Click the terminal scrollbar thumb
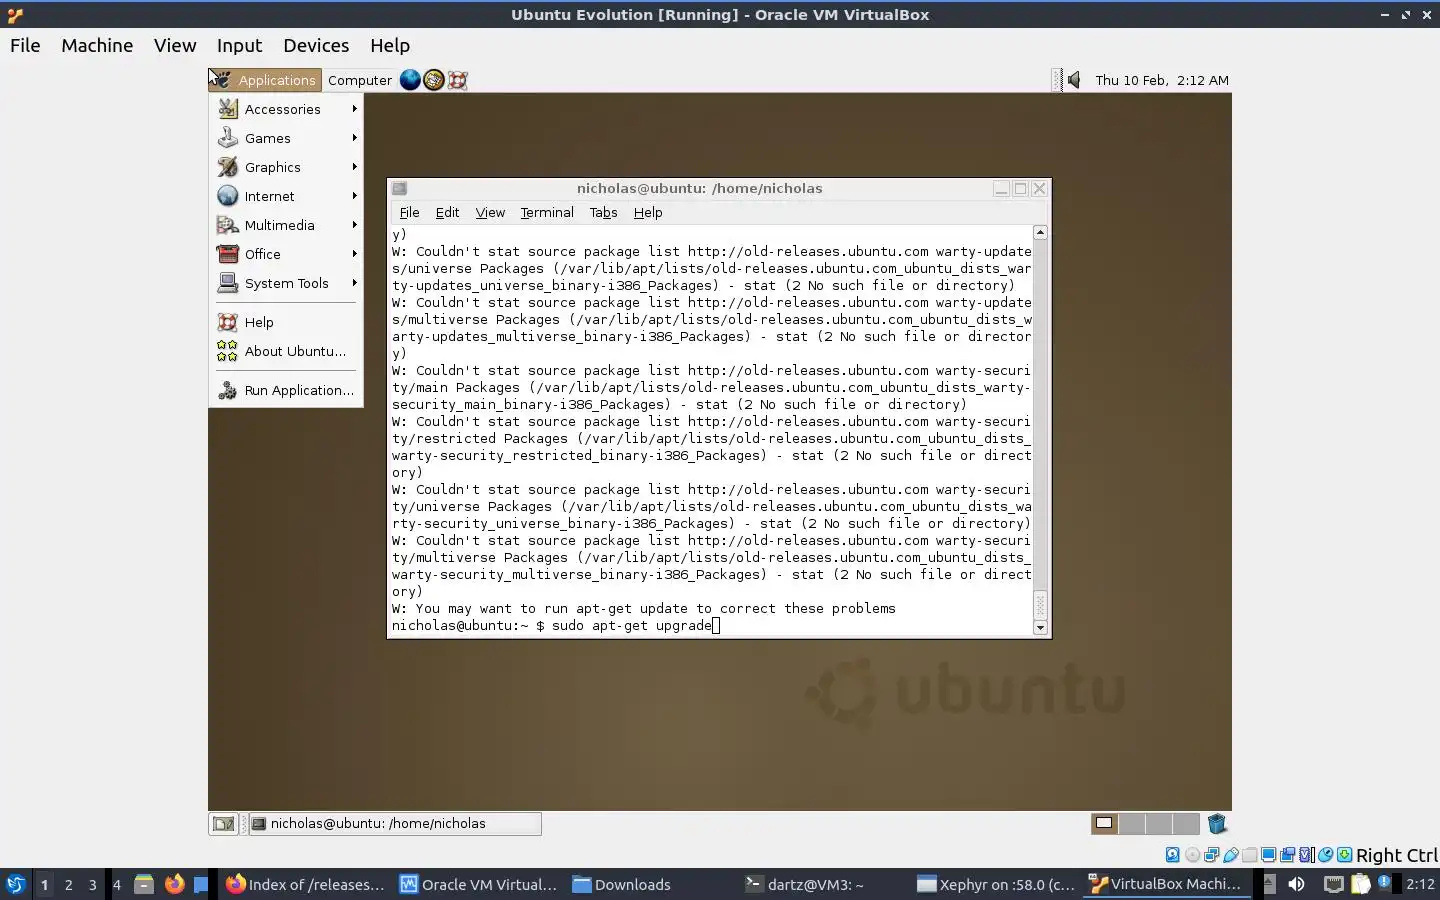 tap(1040, 604)
